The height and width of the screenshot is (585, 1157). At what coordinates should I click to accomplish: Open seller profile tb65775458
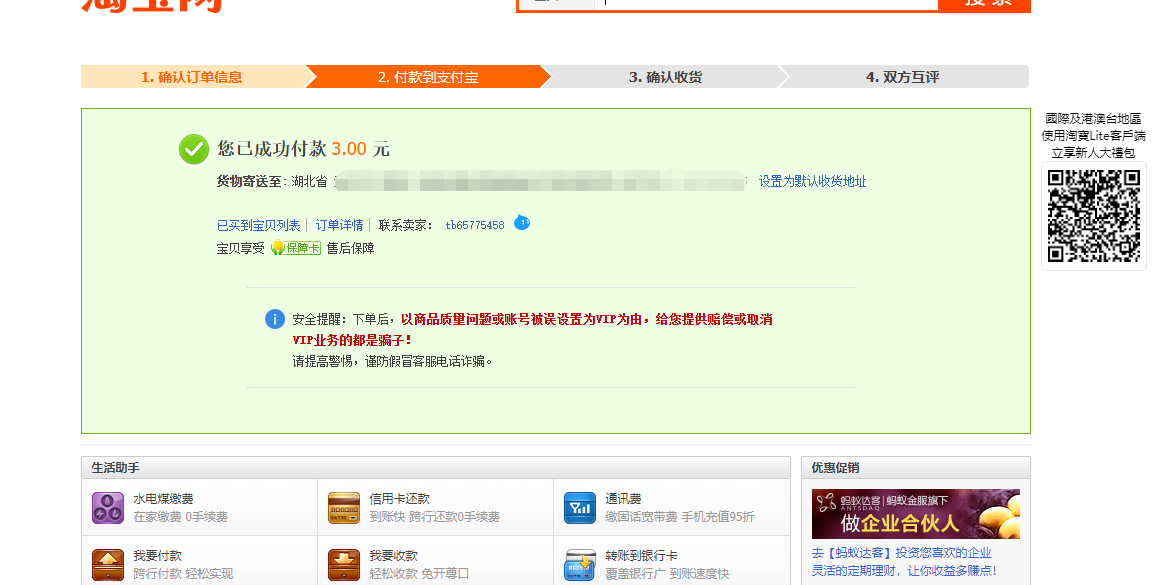(x=475, y=225)
